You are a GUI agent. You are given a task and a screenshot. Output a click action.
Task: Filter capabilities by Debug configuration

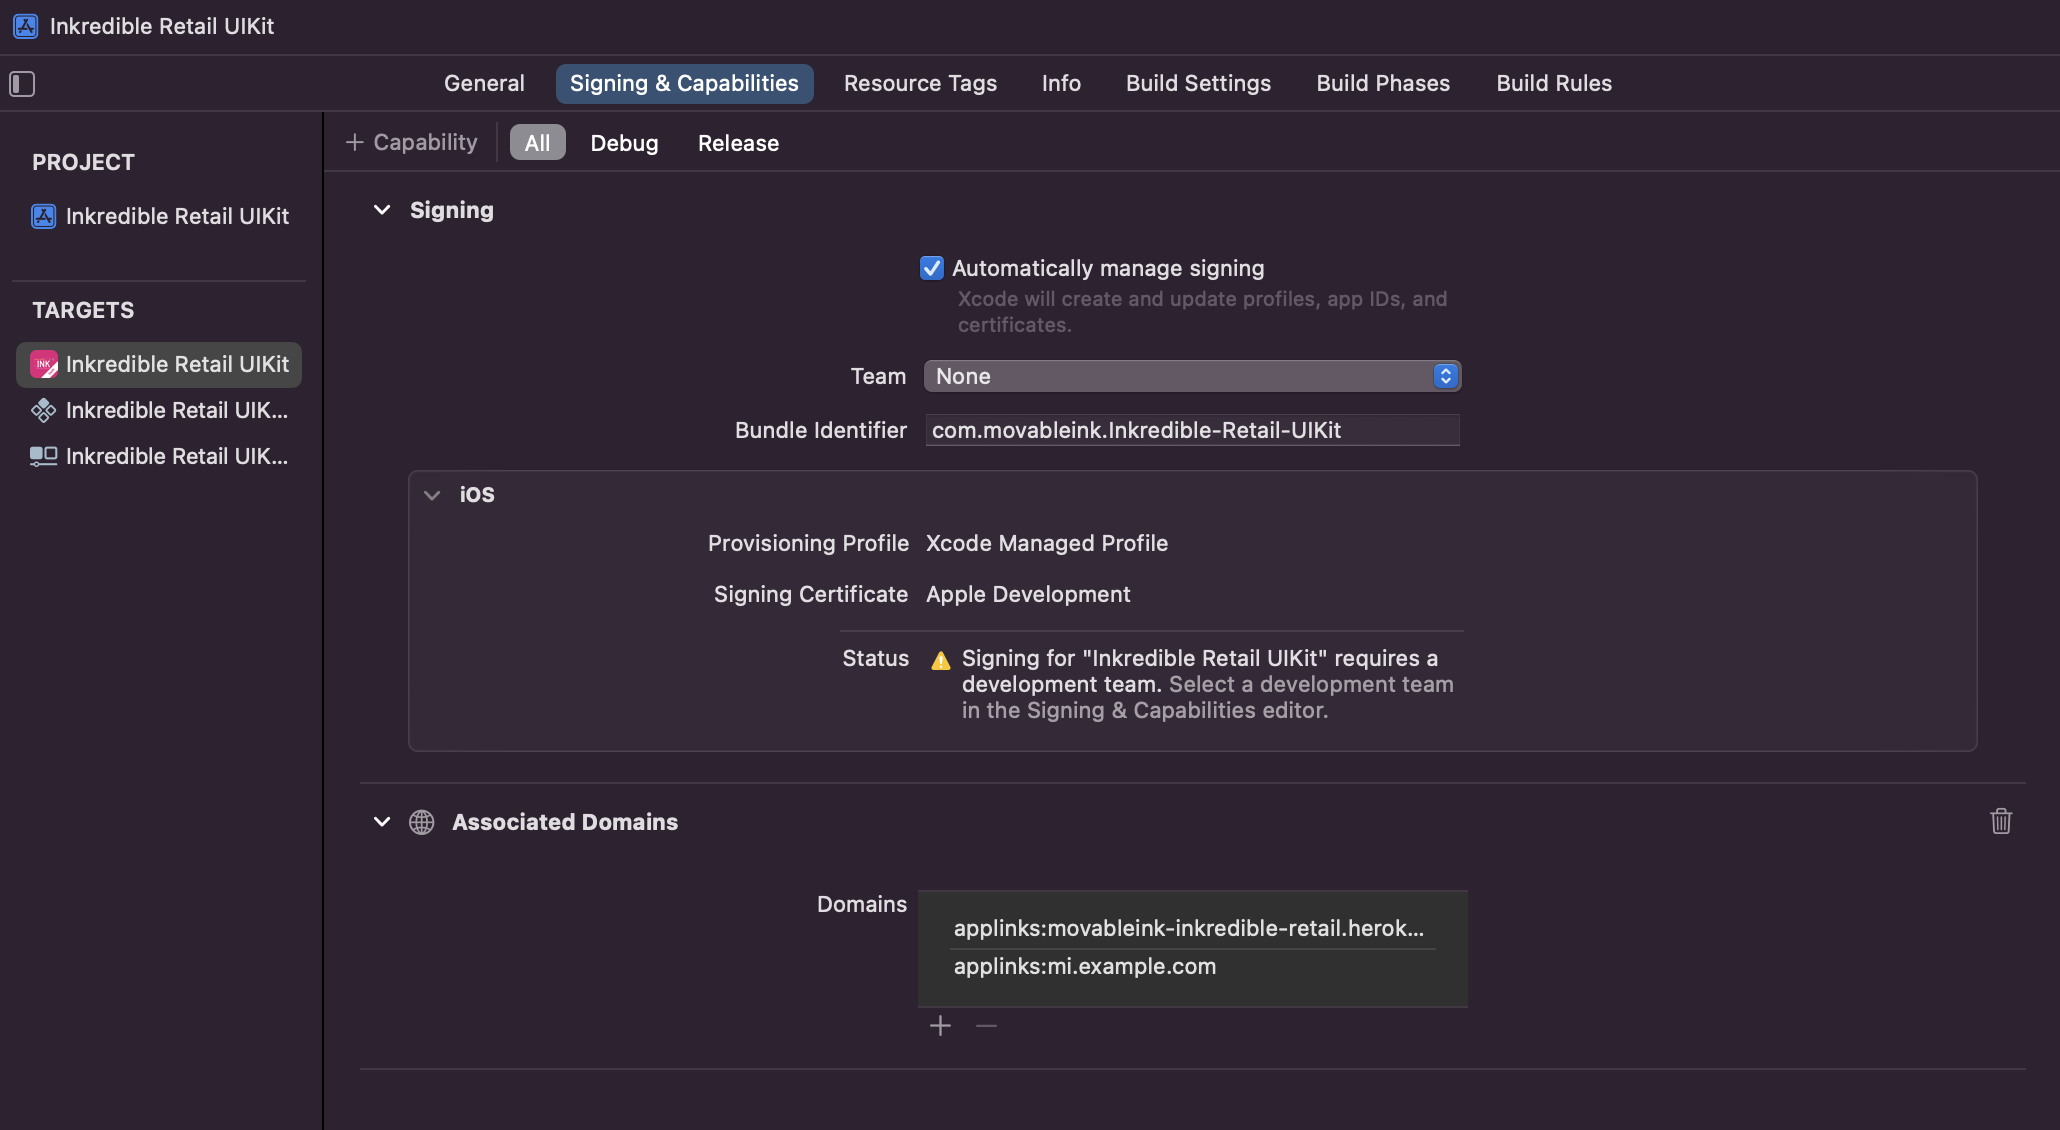tap(624, 143)
